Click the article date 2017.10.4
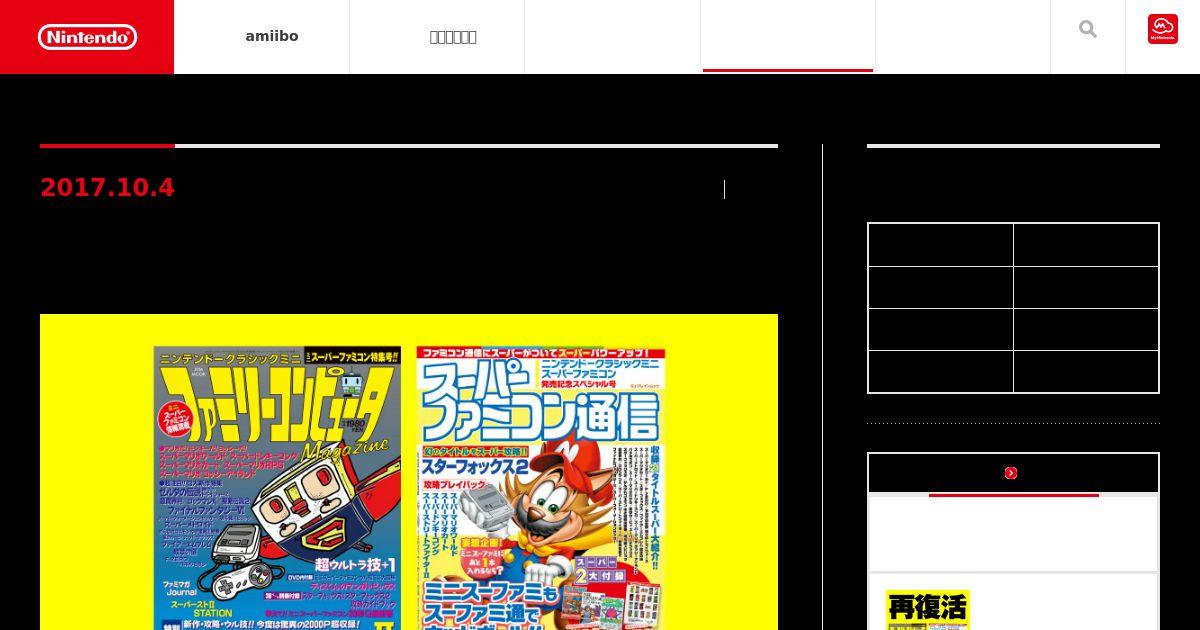This screenshot has height=630, width=1200. pyautogui.click(x=107, y=188)
